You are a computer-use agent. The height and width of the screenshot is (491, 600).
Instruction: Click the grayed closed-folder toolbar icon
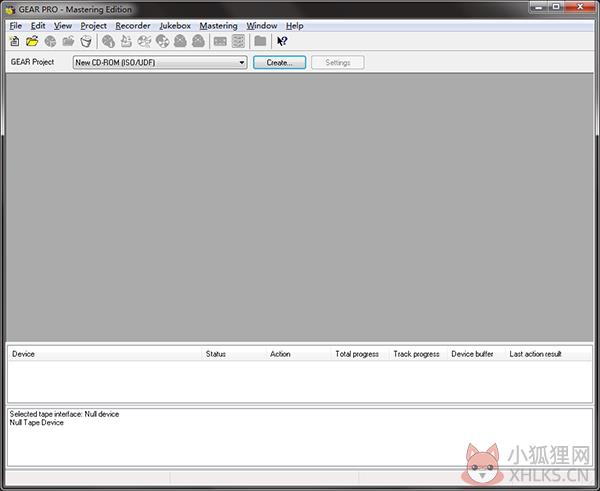click(x=260, y=41)
